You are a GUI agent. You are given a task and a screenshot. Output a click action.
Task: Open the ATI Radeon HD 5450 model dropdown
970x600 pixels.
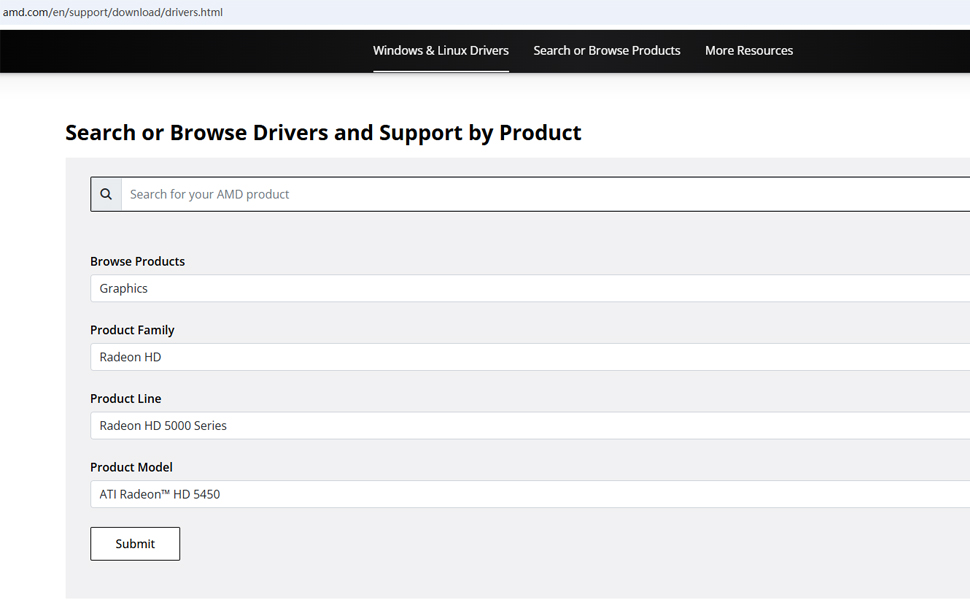[530, 494]
